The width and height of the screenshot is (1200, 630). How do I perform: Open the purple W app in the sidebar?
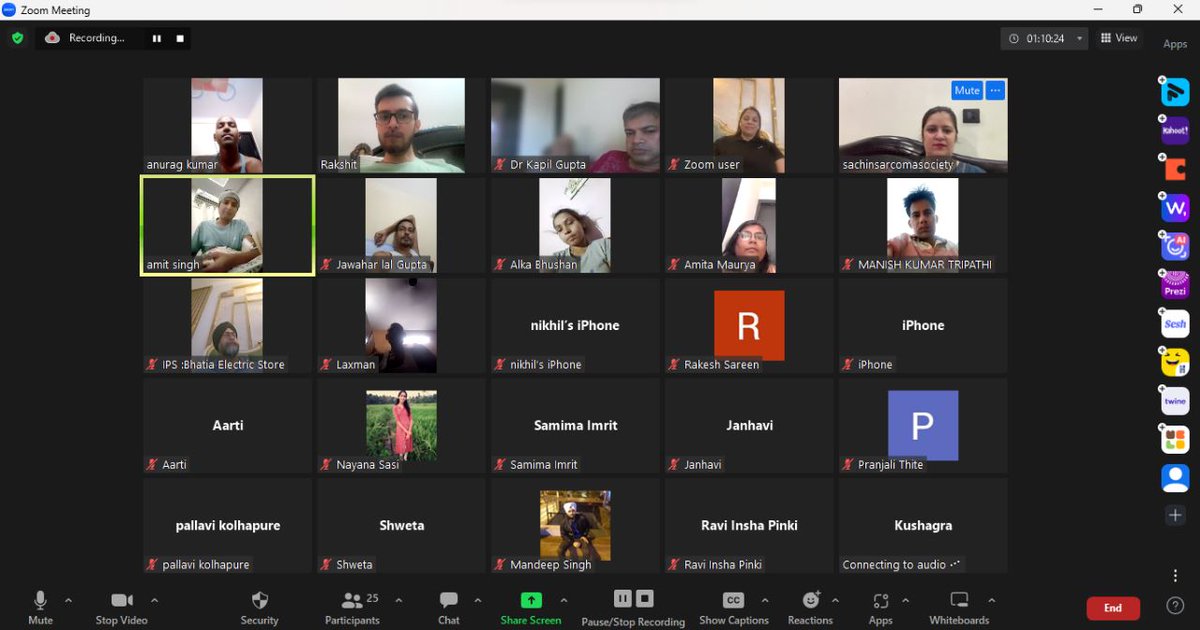tap(1175, 208)
